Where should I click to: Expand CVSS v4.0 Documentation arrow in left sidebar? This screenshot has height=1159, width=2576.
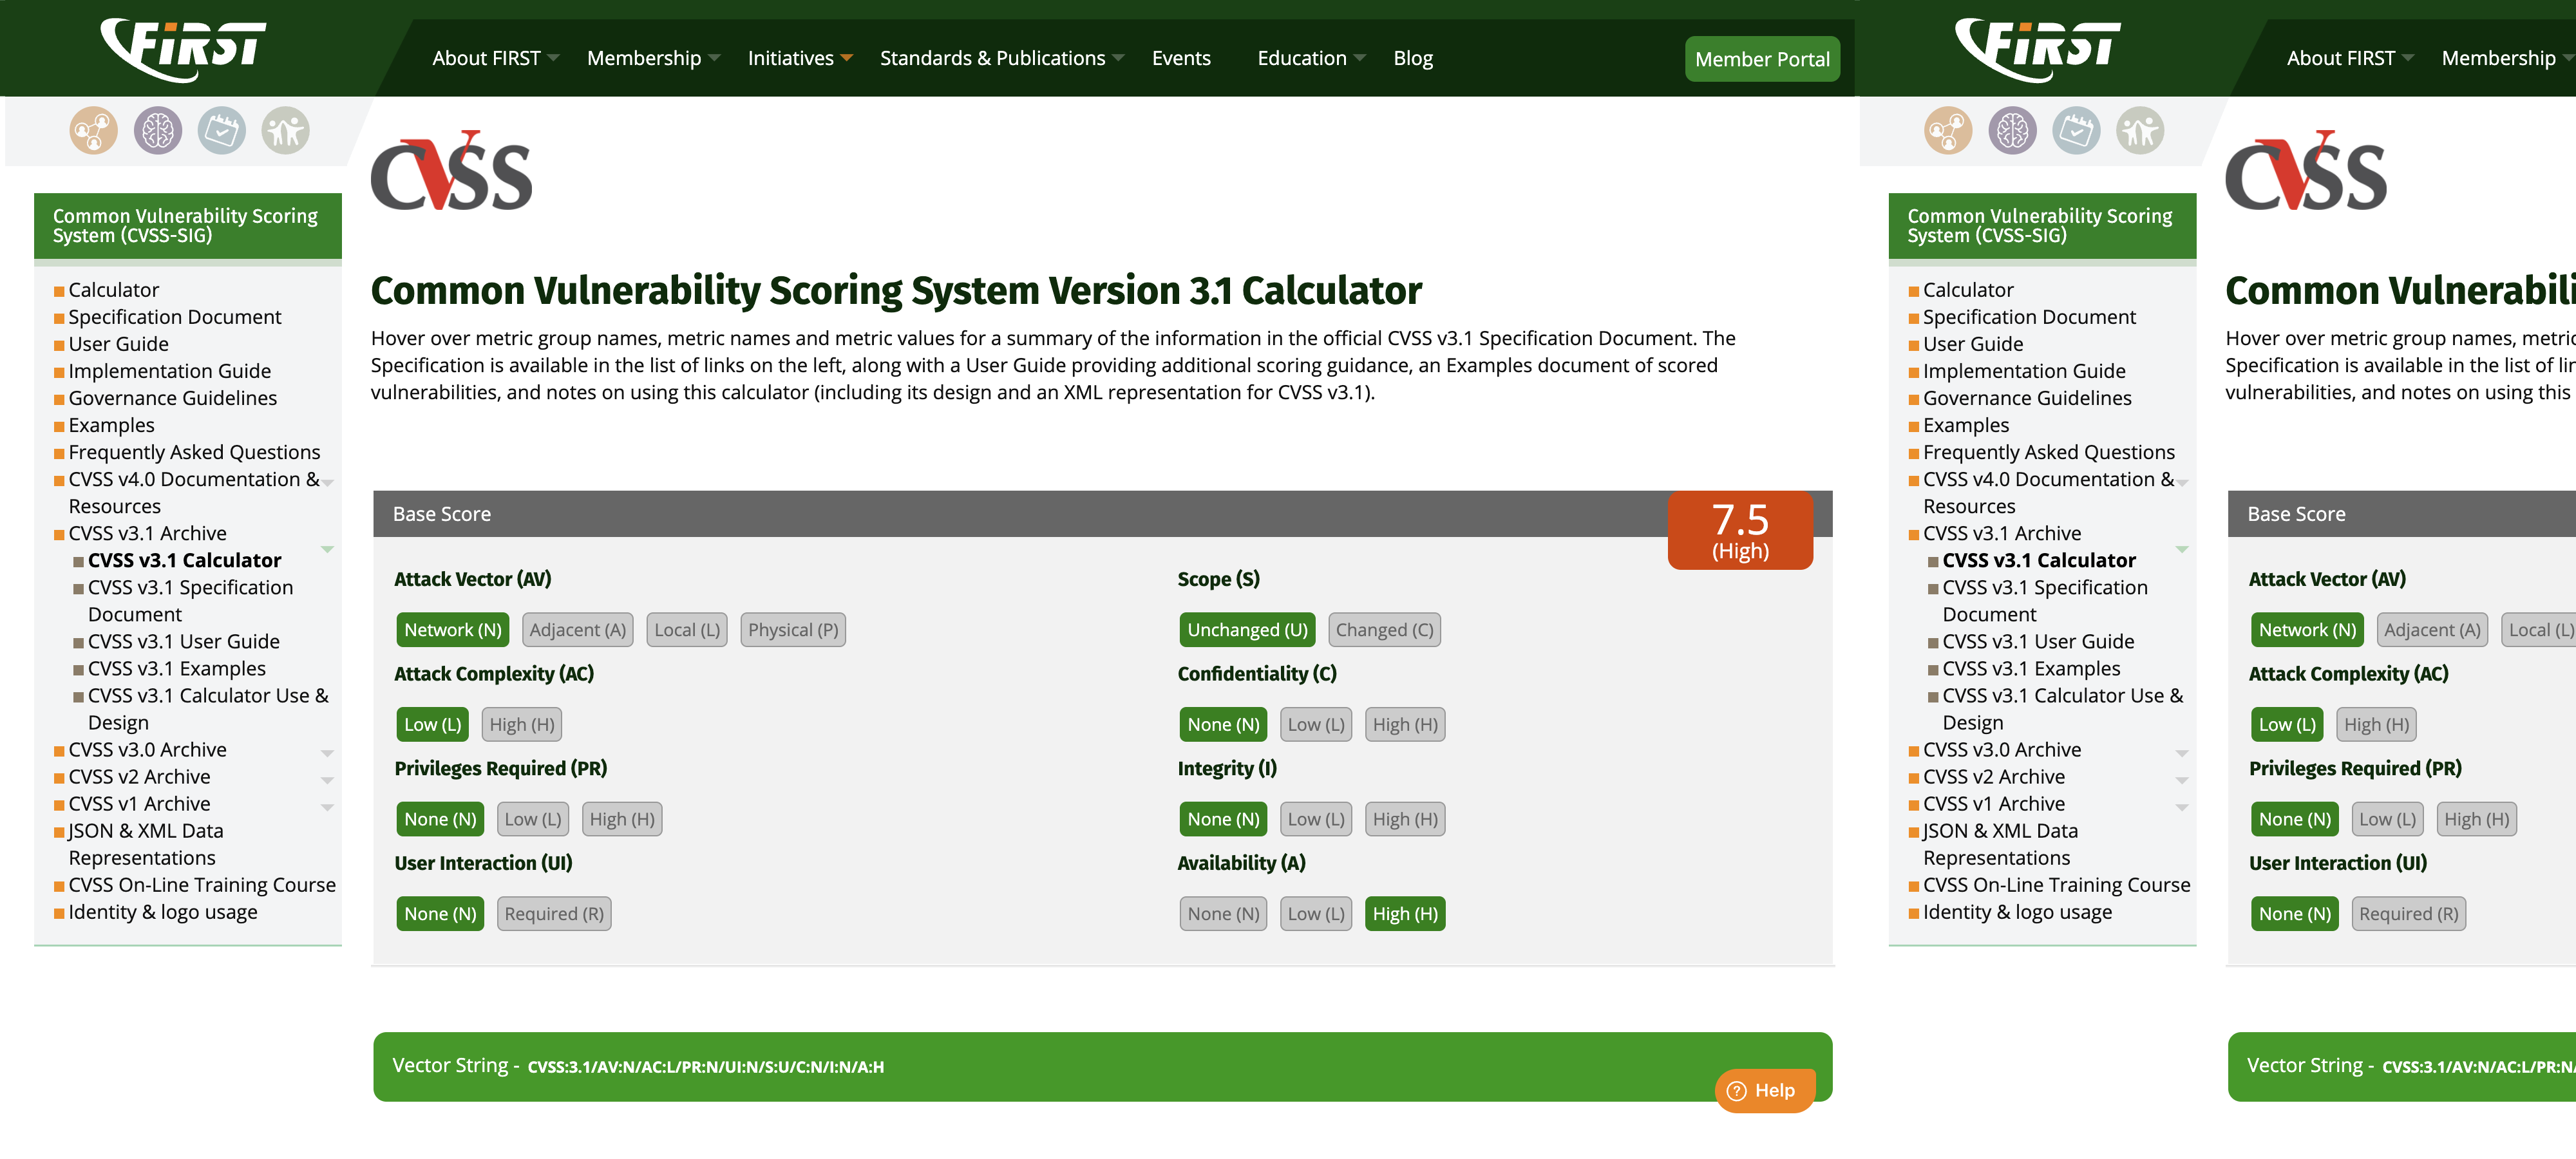coord(327,482)
